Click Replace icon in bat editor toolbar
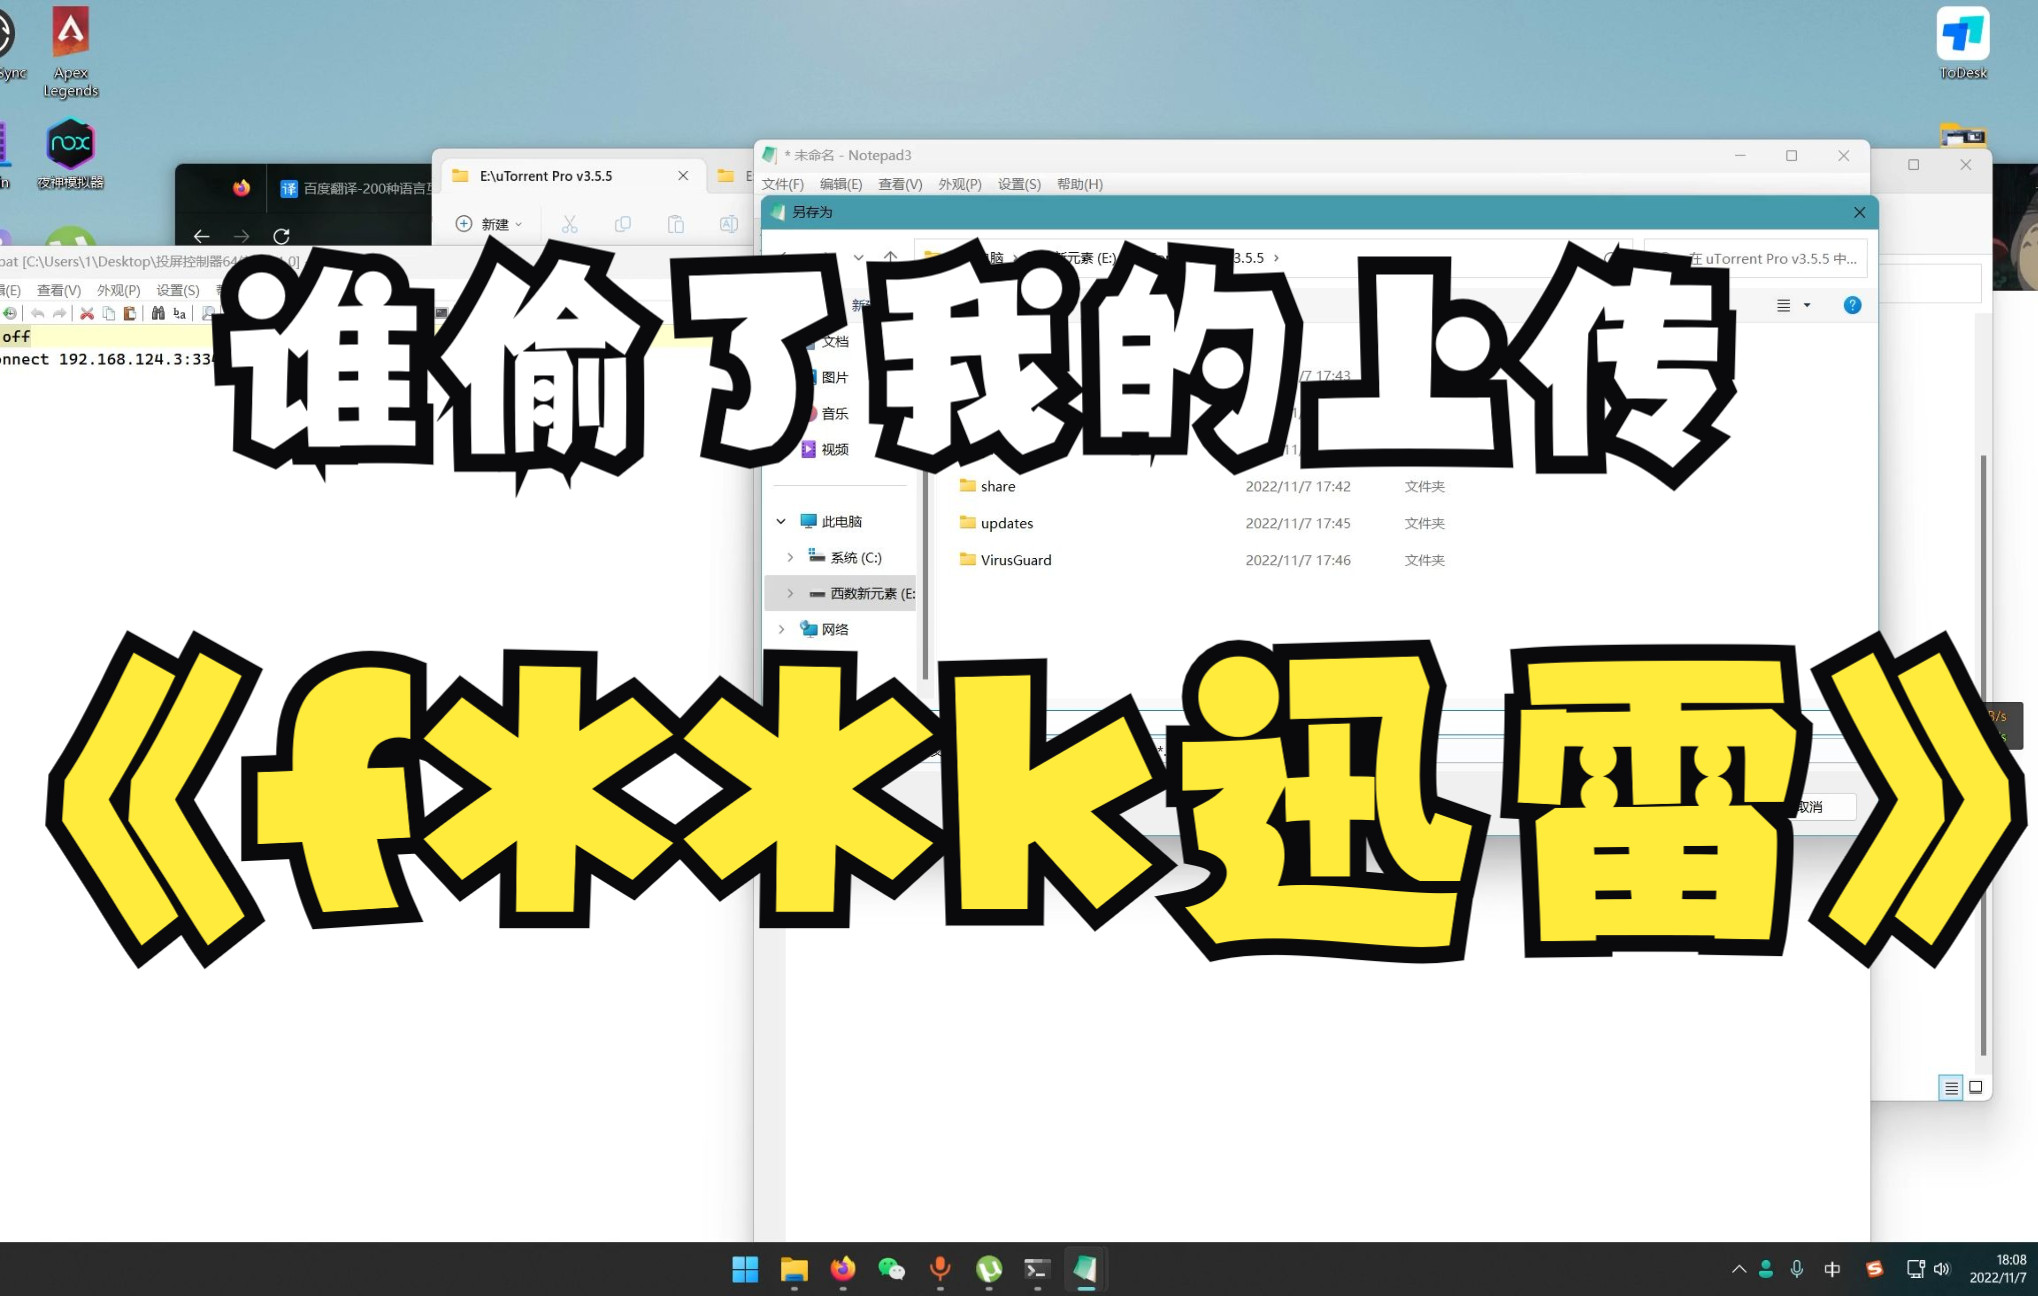Image resolution: width=2038 pixels, height=1296 pixels. coord(180,313)
